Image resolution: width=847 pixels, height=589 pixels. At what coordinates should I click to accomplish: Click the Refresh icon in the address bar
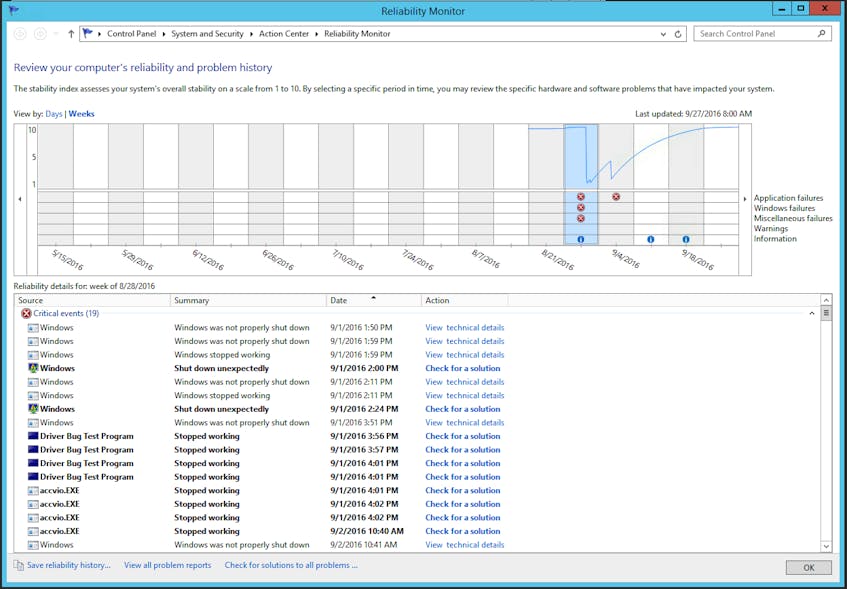pos(679,33)
